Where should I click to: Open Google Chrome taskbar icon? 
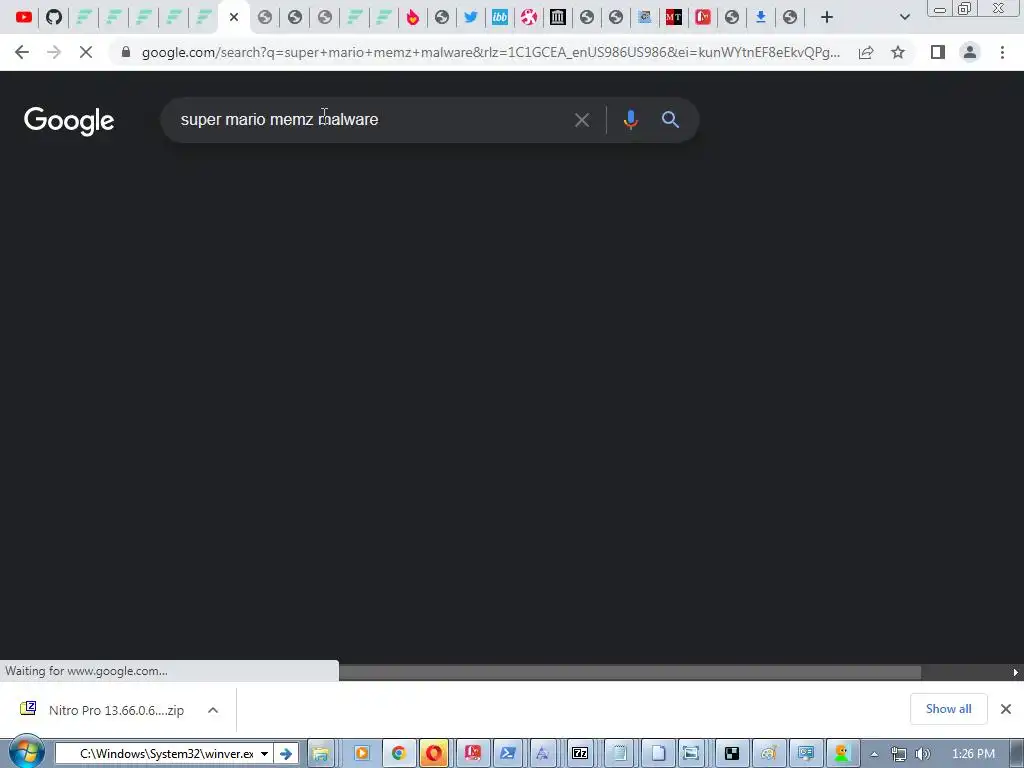point(398,754)
